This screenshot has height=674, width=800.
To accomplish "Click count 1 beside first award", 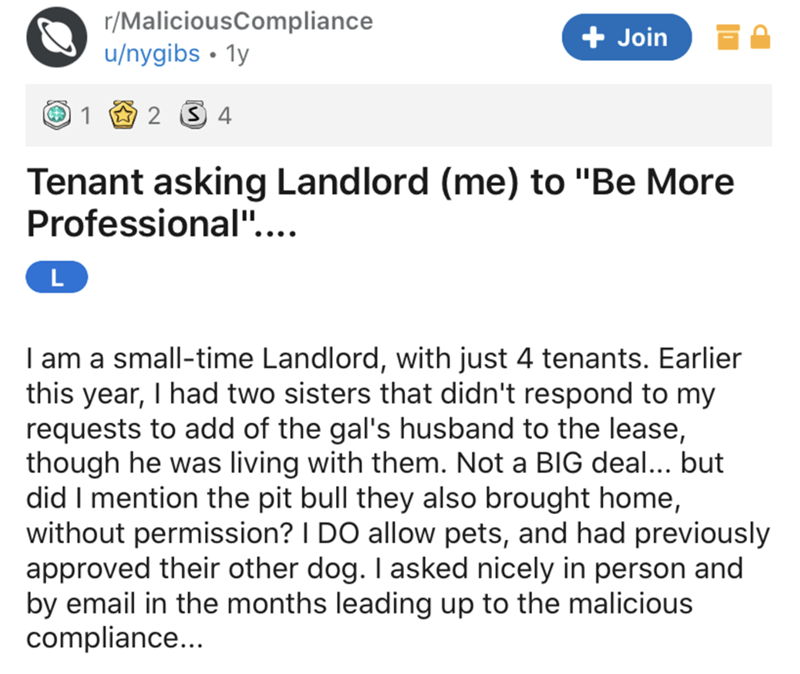I will point(87,116).
